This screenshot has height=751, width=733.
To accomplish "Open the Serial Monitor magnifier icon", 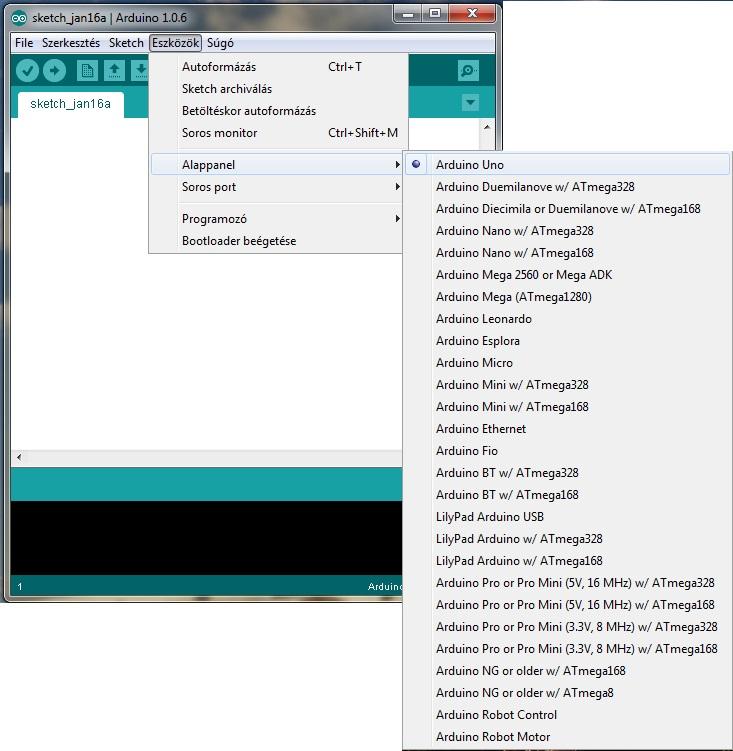I will coord(468,71).
